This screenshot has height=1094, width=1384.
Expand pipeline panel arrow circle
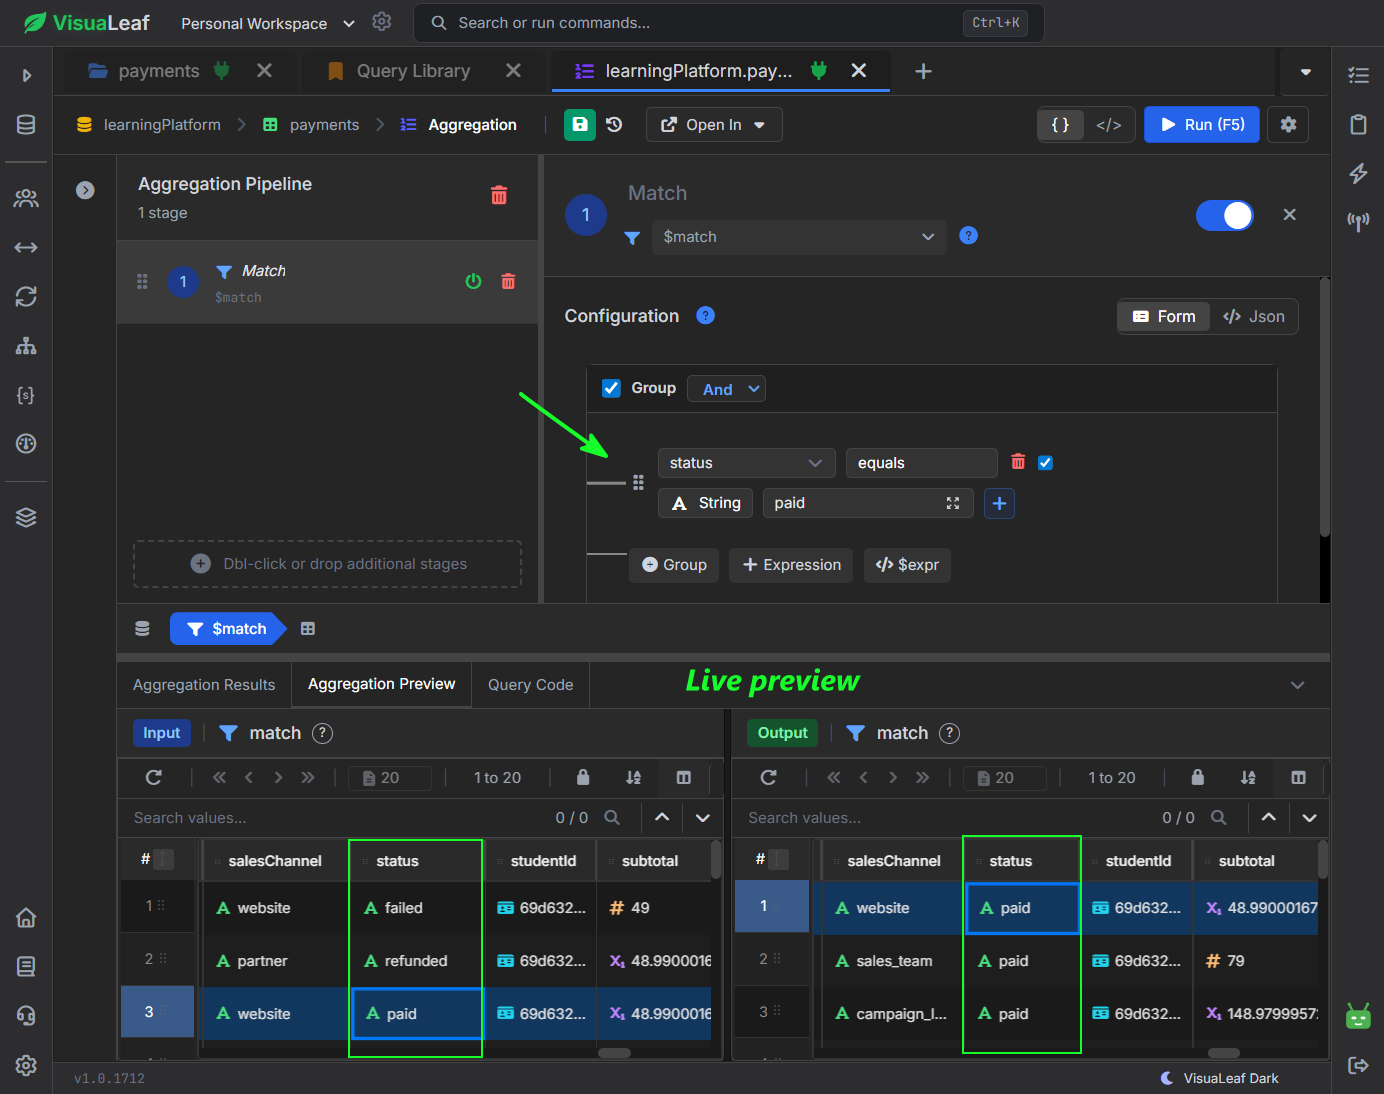[85, 190]
